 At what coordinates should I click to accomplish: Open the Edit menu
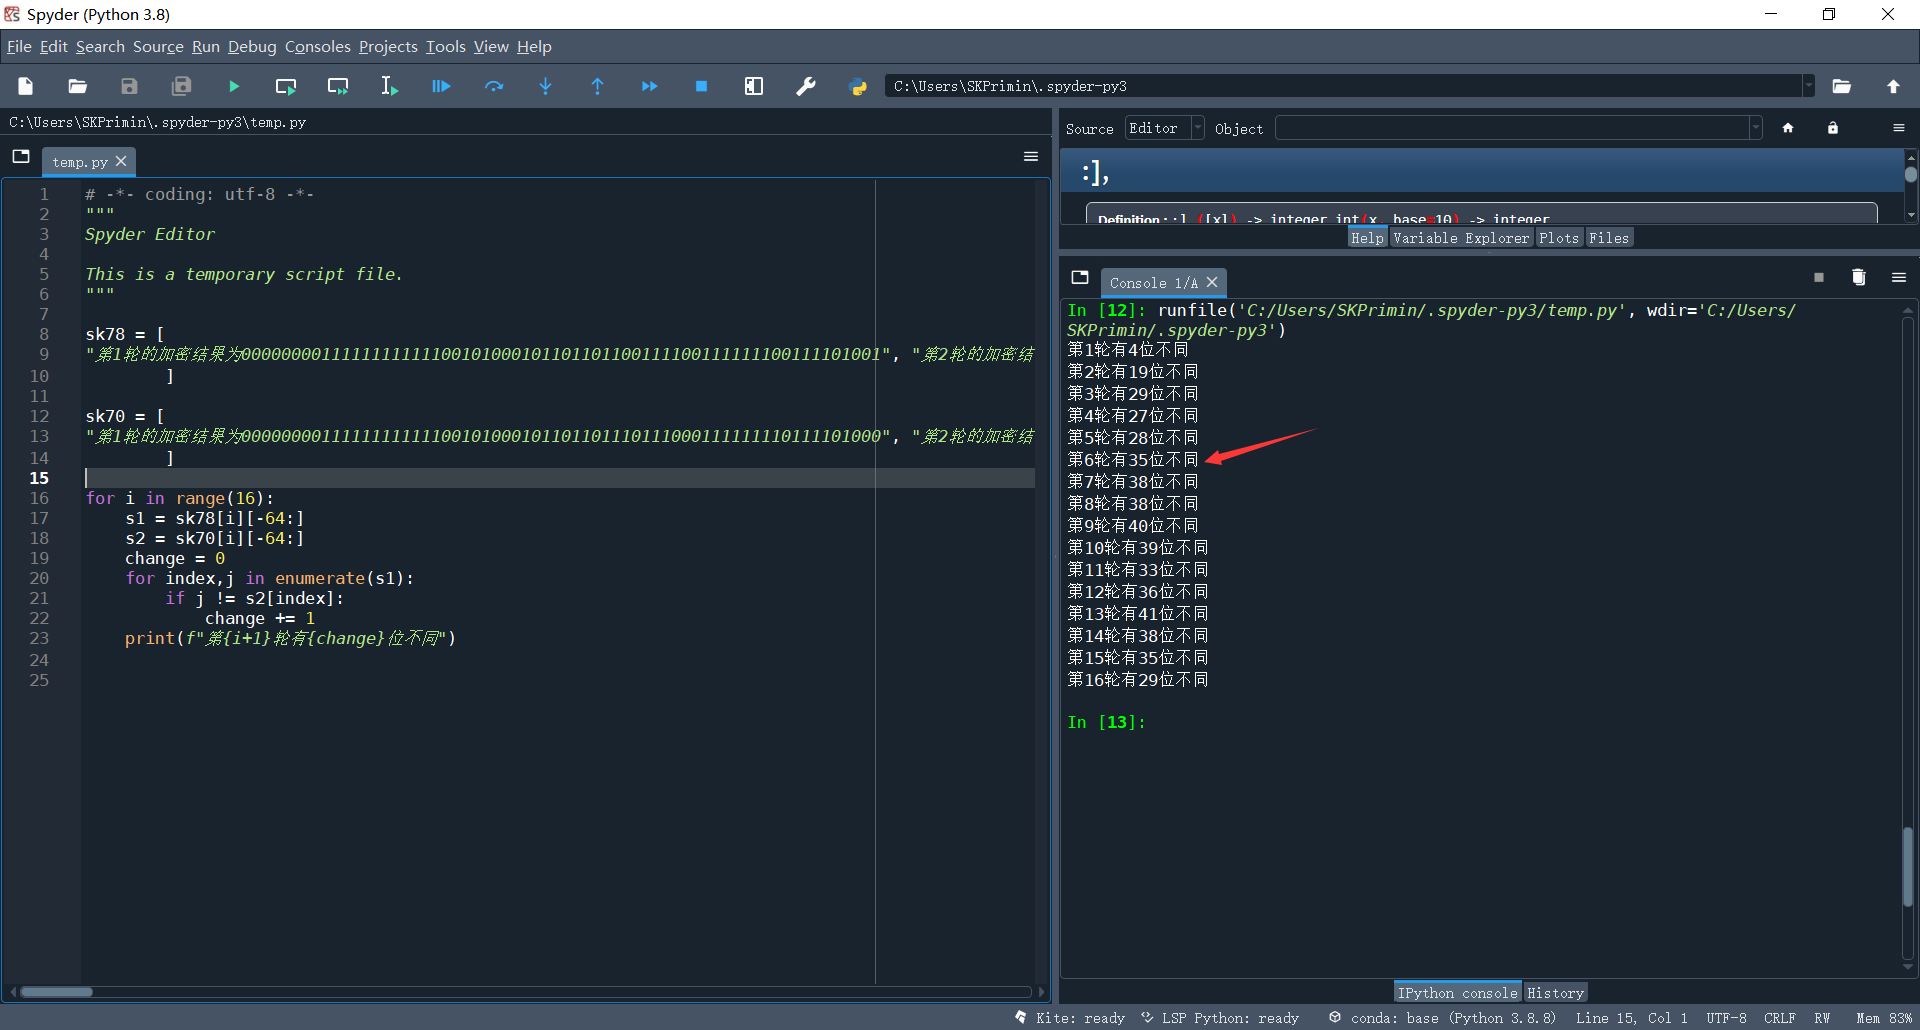click(54, 46)
